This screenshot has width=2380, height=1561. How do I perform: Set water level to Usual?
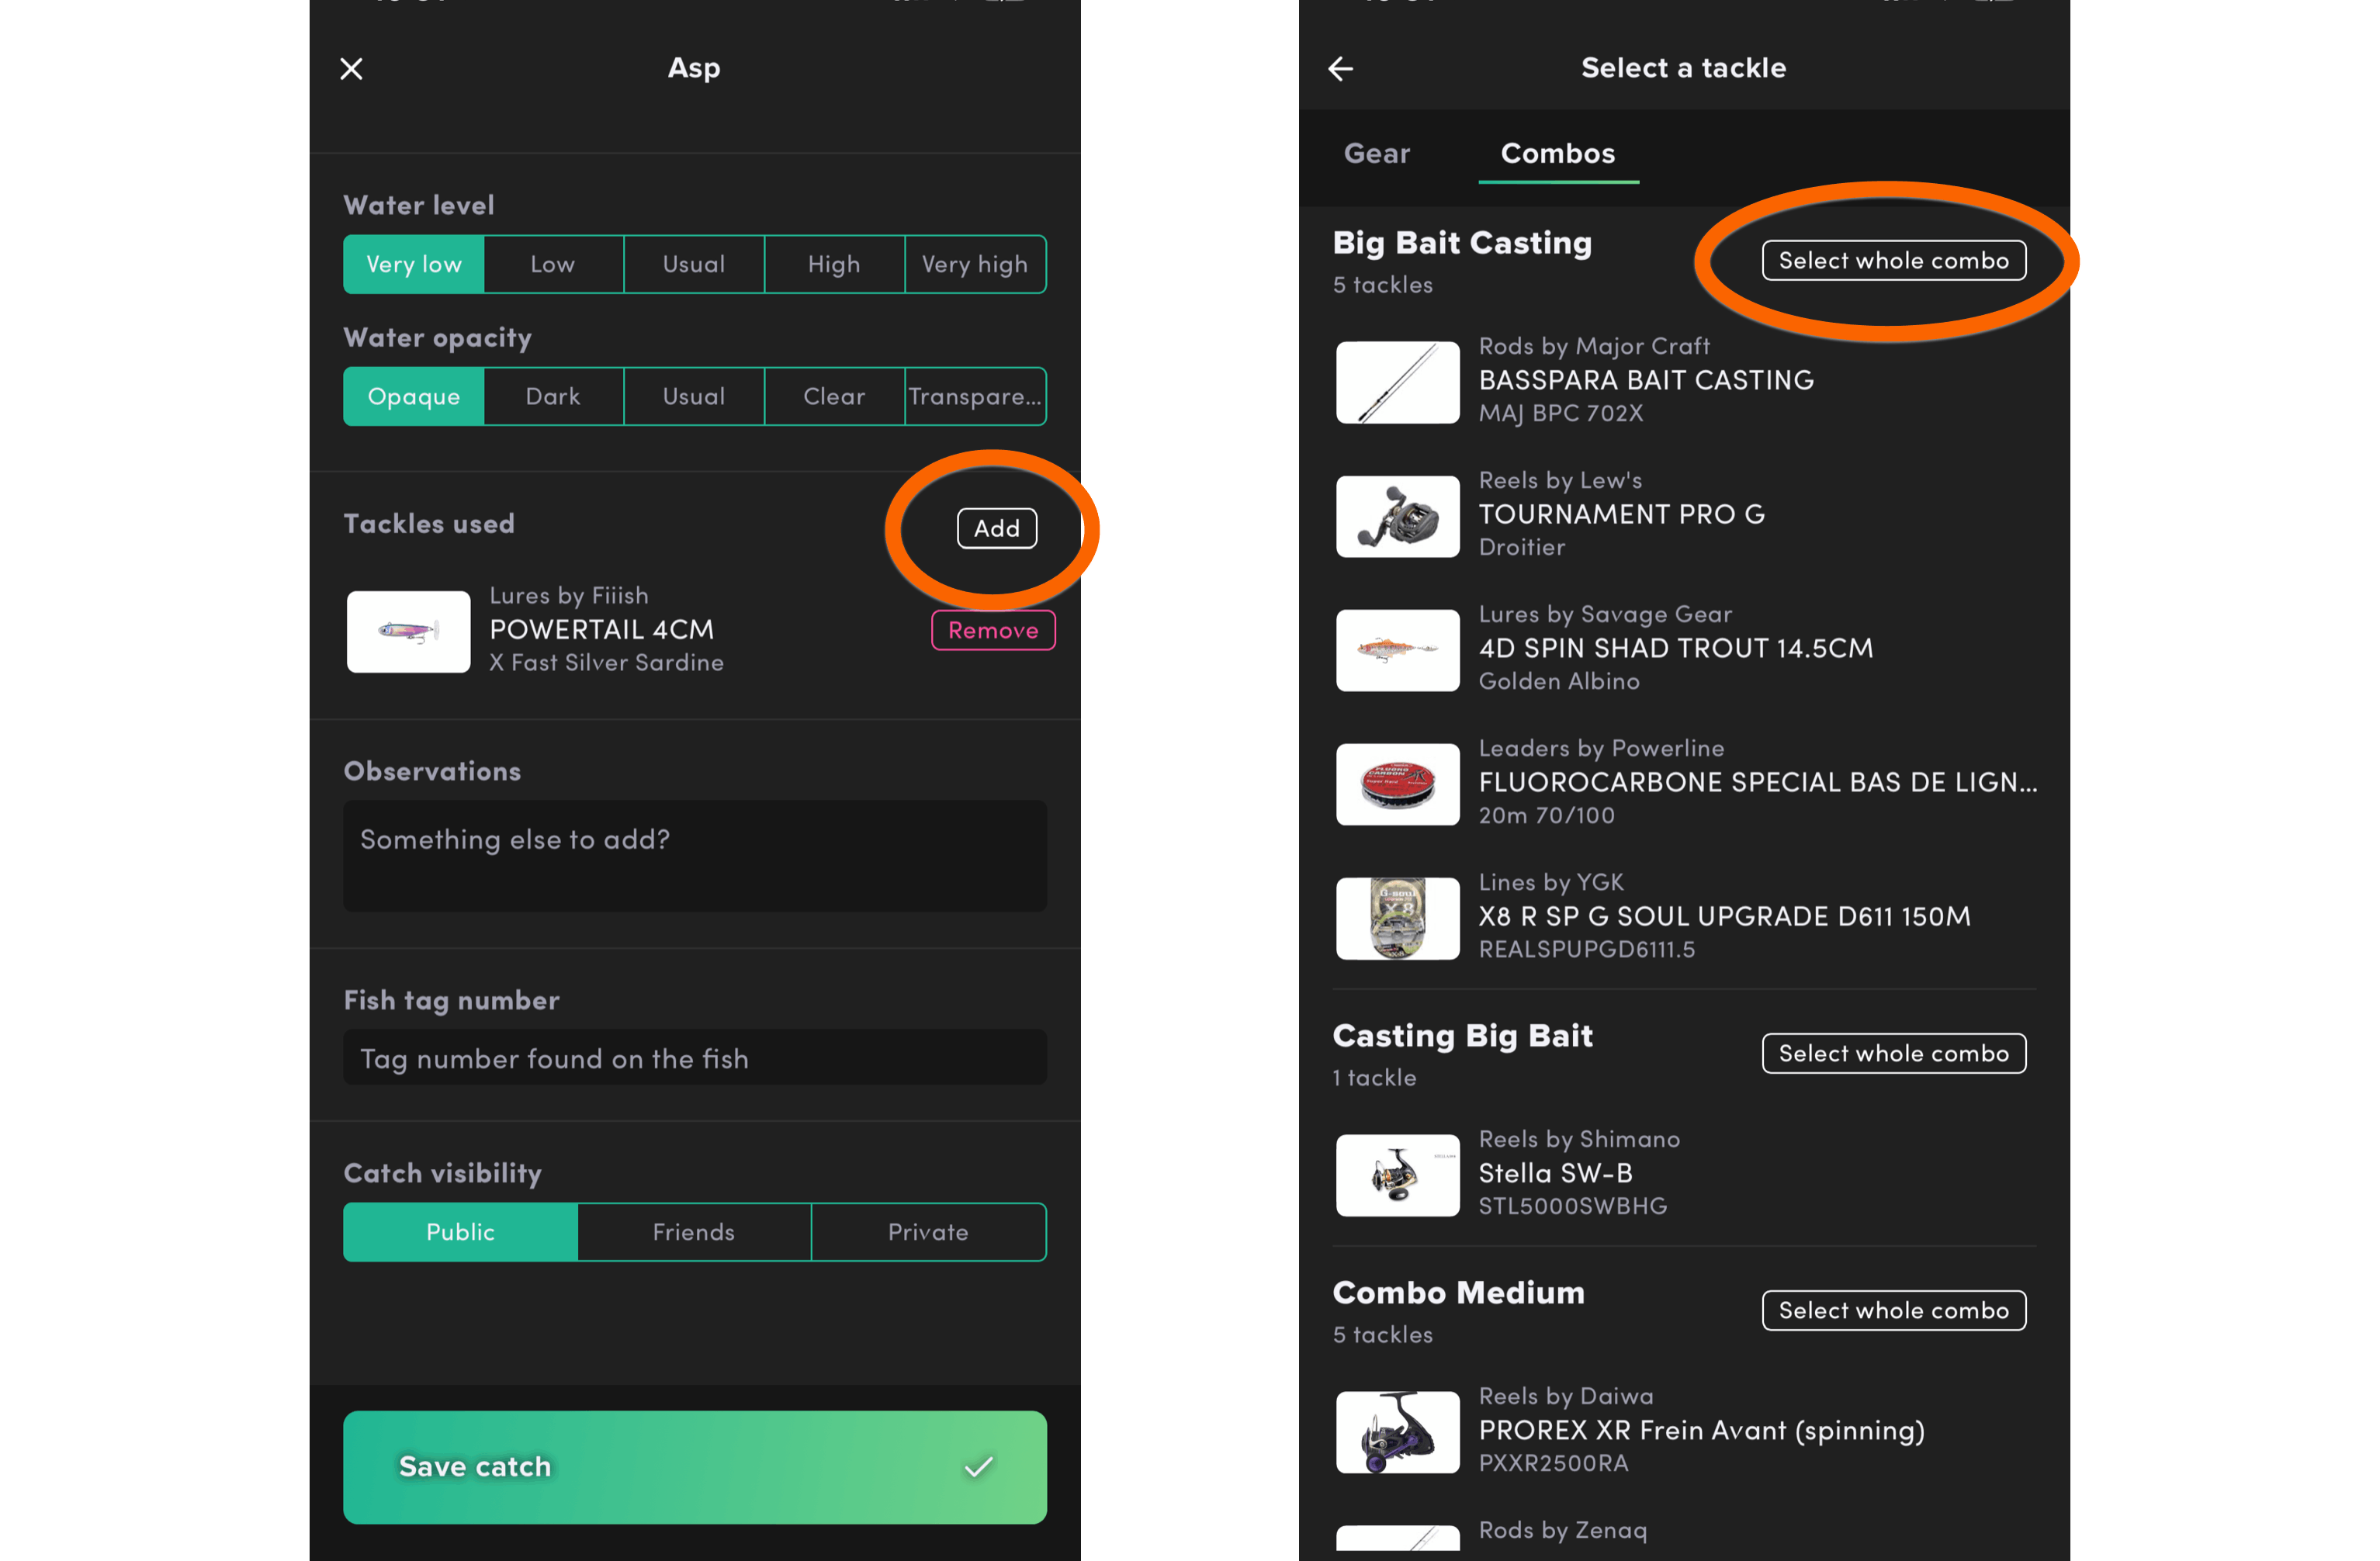point(694,265)
